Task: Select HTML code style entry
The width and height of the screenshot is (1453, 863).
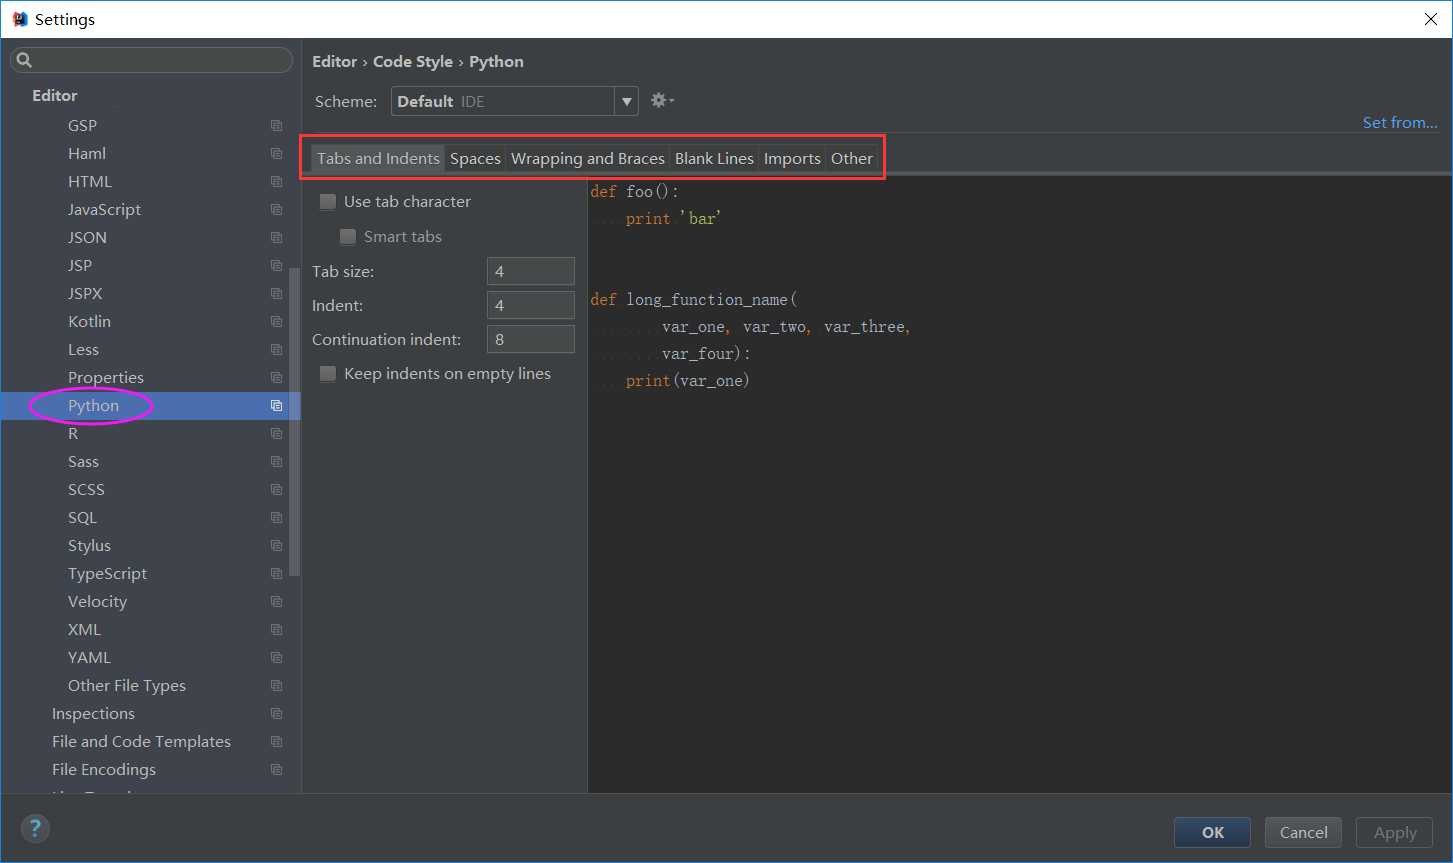Action: tap(90, 182)
